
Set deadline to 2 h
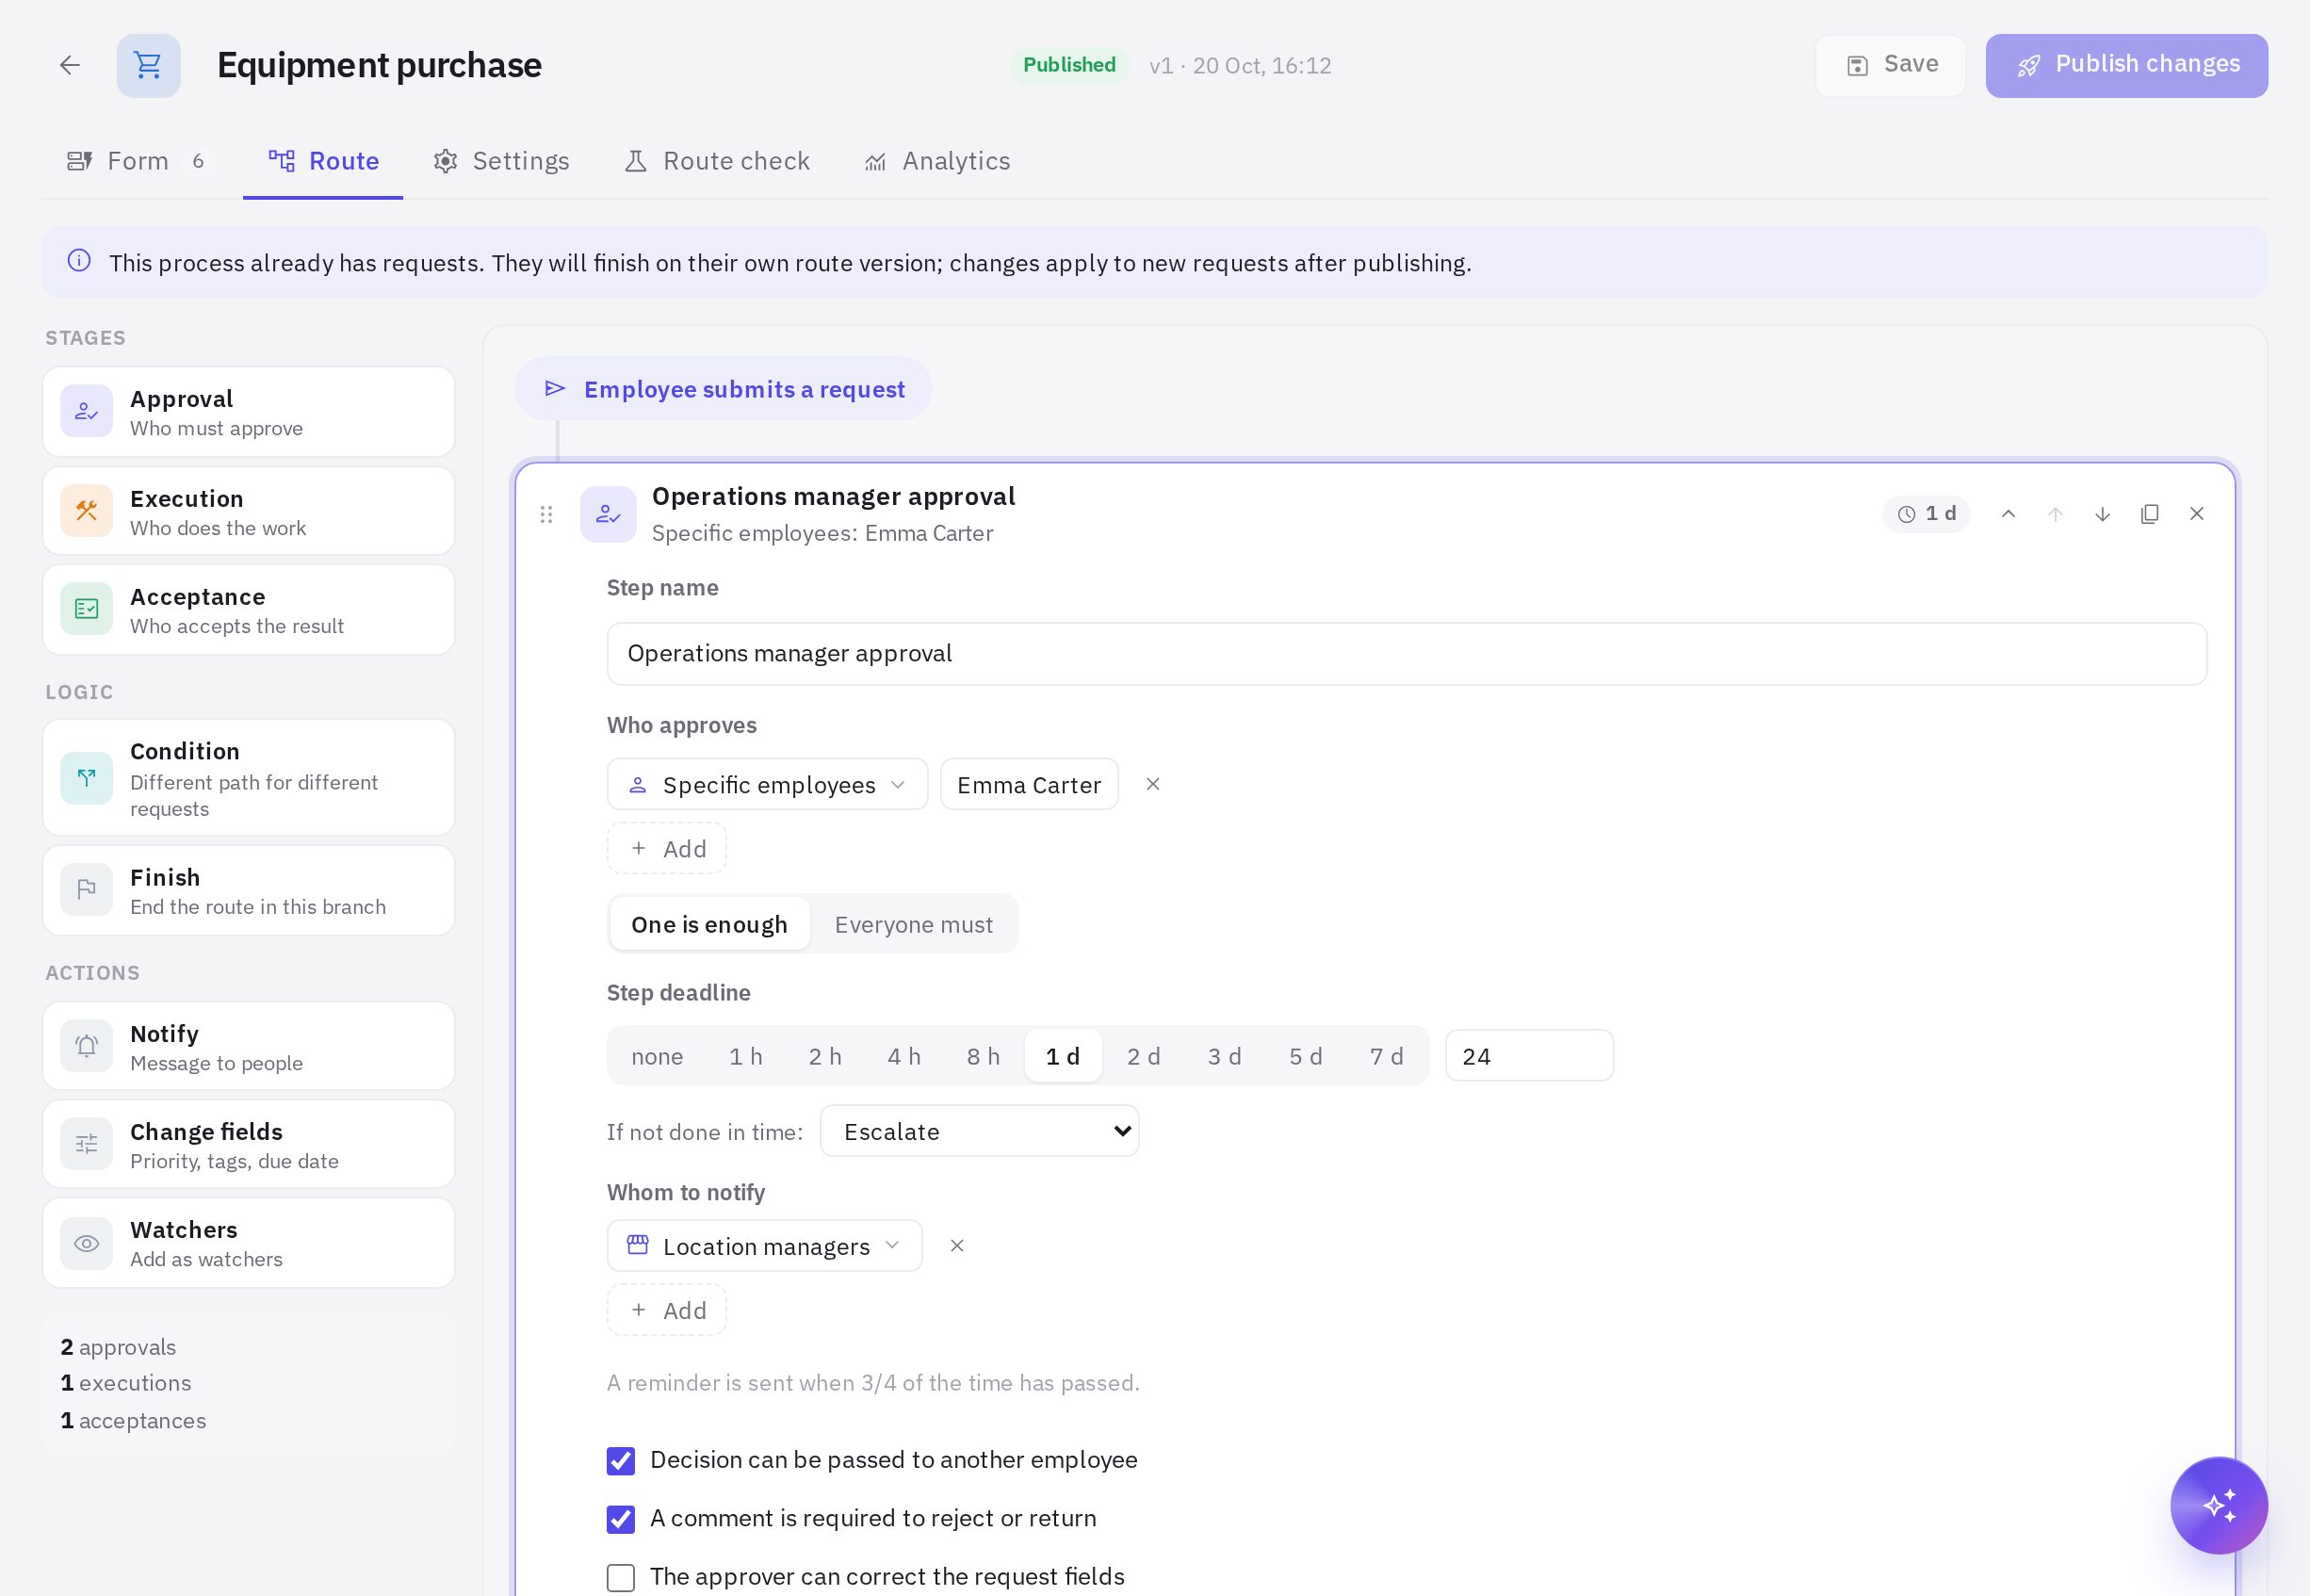click(x=825, y=1056)
